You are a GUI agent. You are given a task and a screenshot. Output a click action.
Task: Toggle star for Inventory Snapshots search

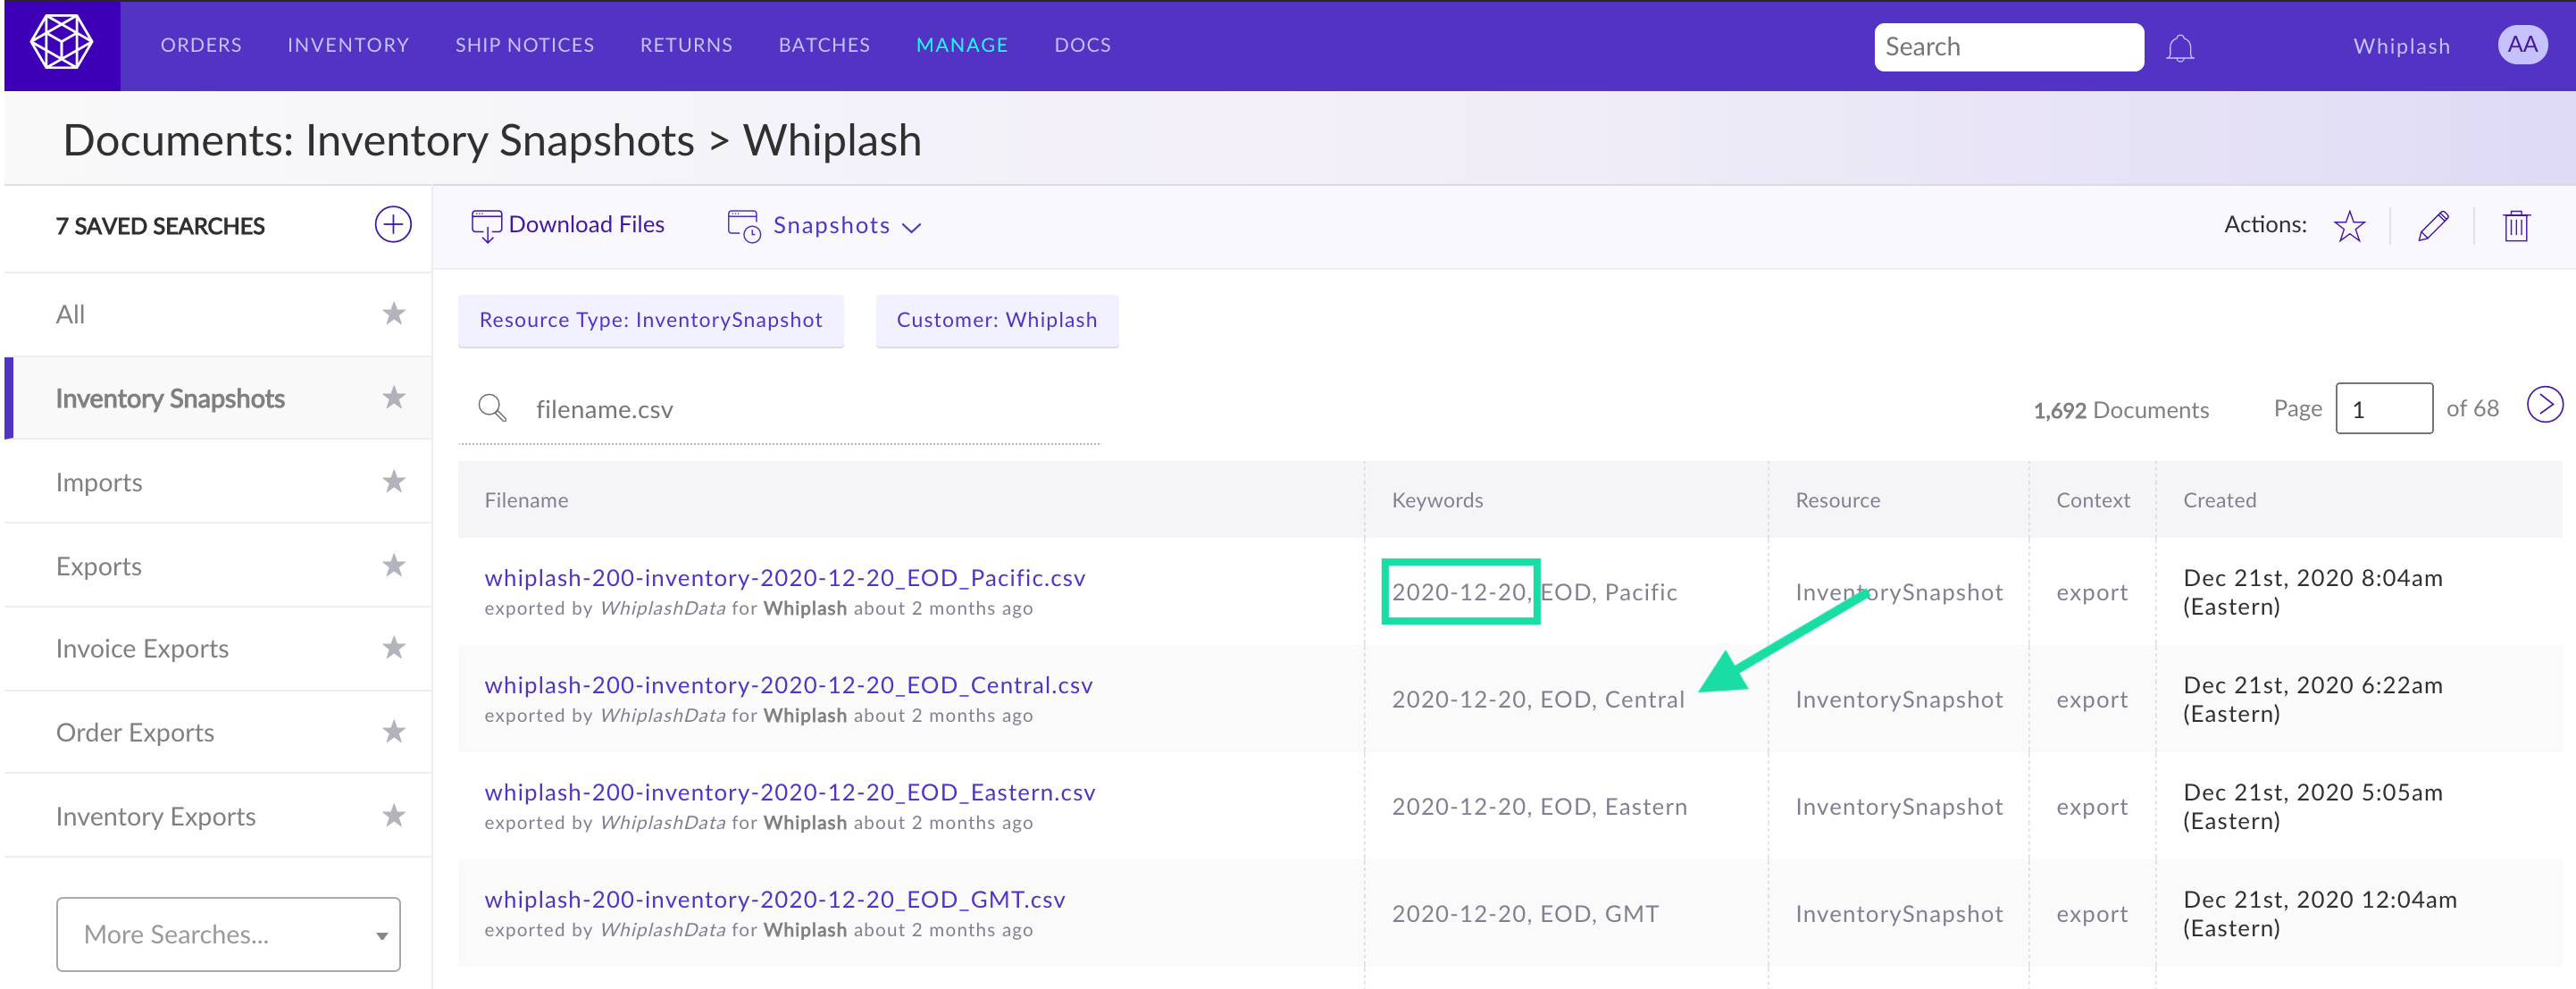(394, 398)
